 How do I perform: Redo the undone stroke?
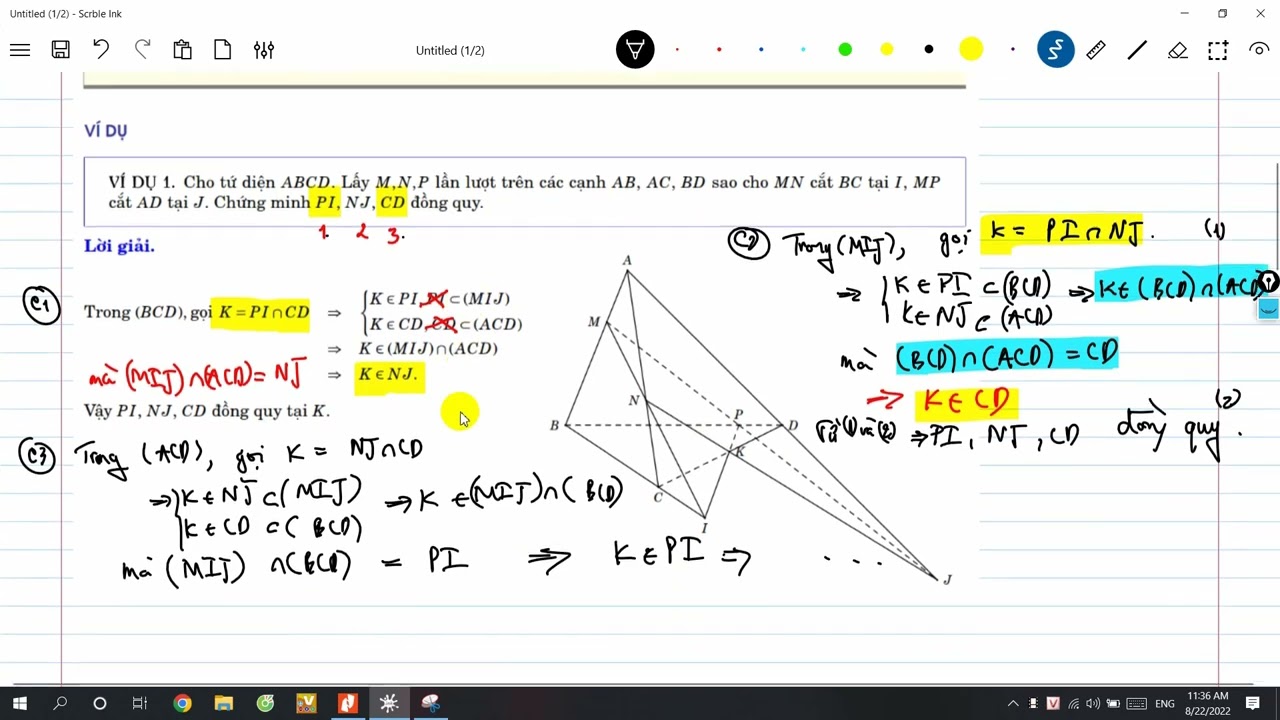[x=142, y=50]
